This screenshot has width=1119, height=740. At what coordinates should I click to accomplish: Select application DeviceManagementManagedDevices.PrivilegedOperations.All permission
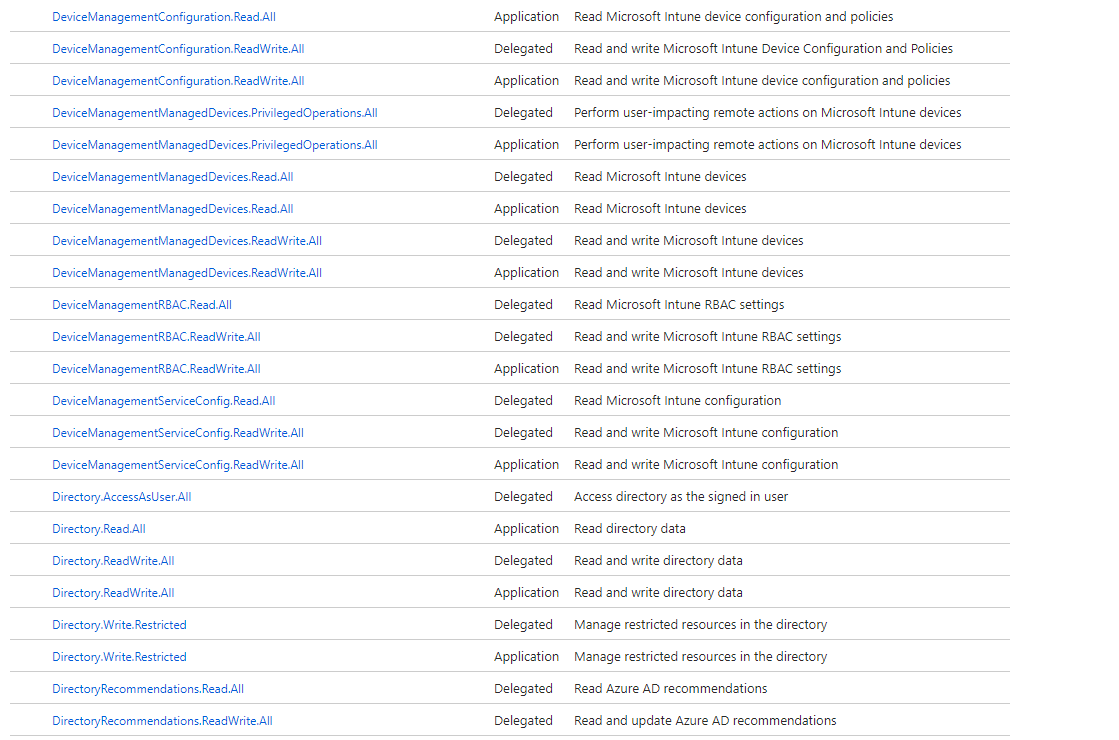point(215,144)
